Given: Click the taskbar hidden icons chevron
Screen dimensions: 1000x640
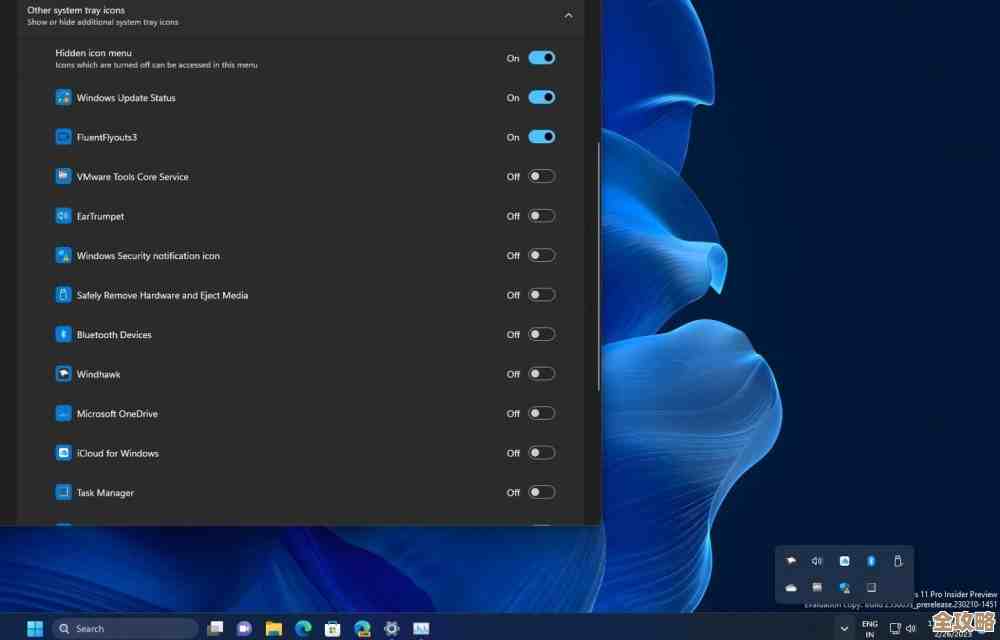Looking at the screenshot, I should (844, 628).
